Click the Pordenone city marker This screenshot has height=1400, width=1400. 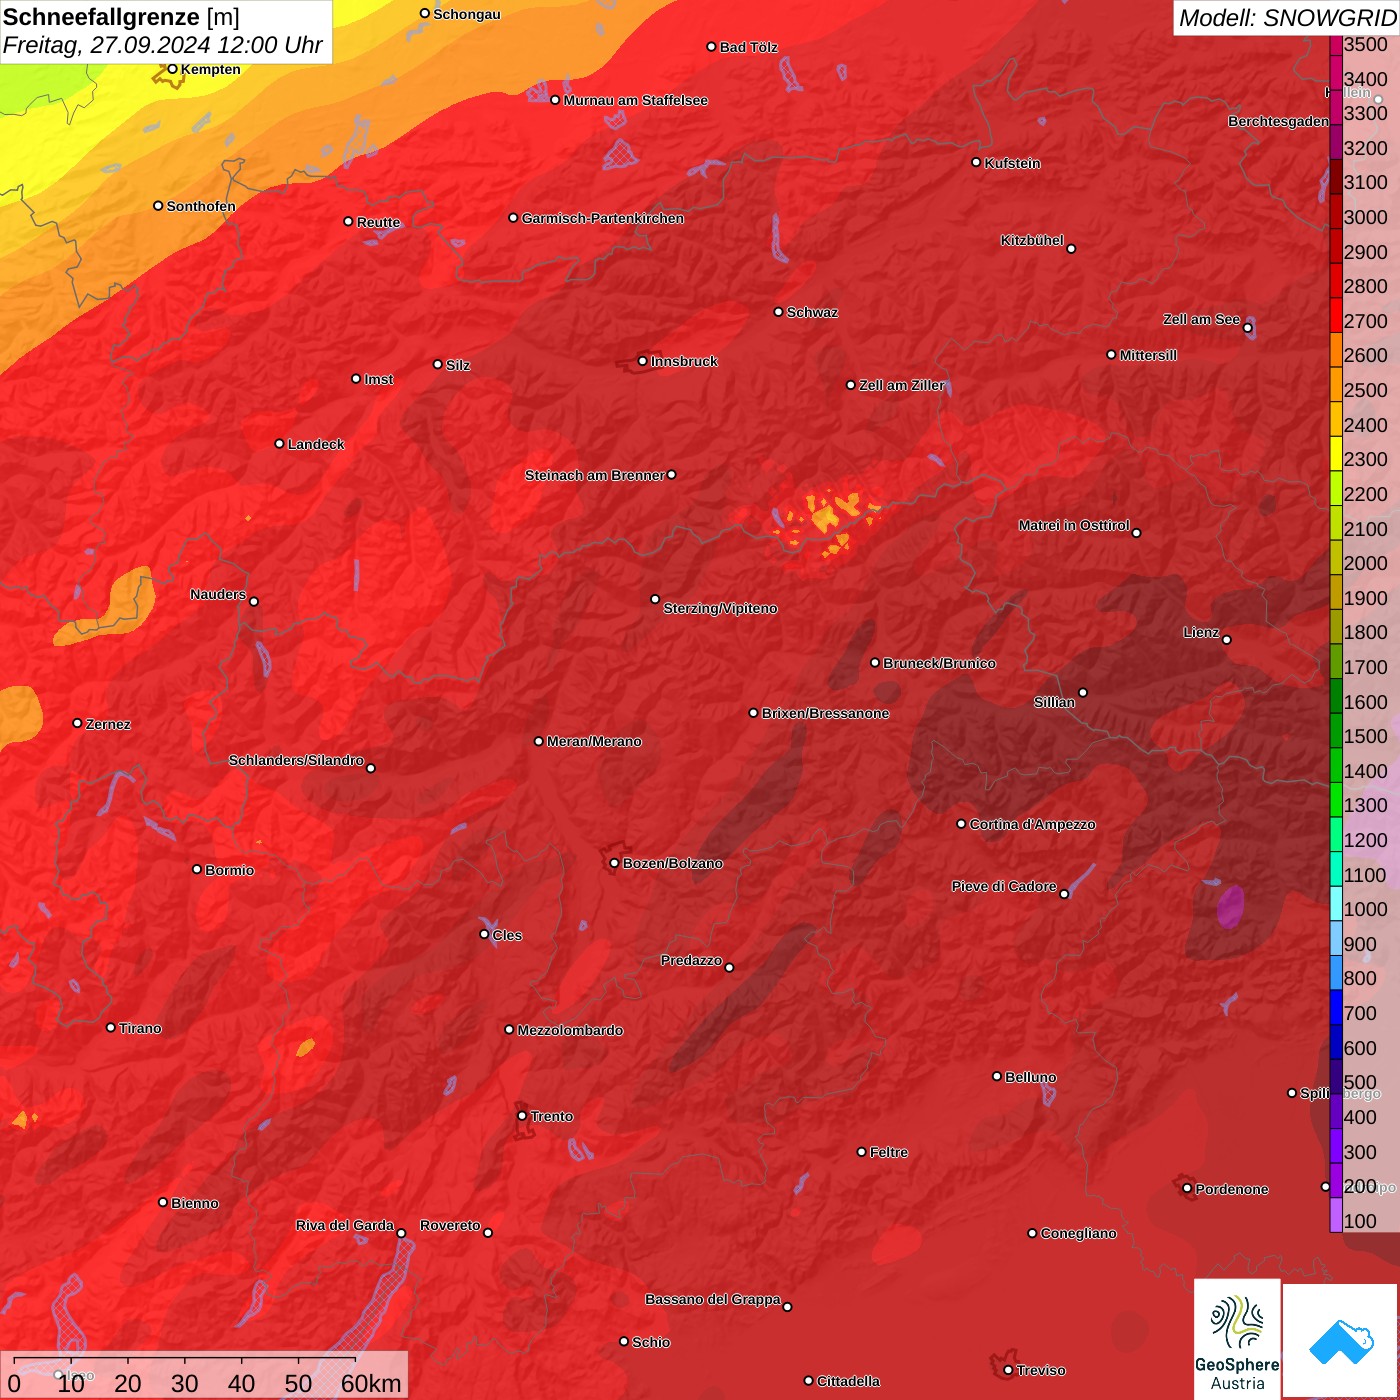pos(1187,1189)
